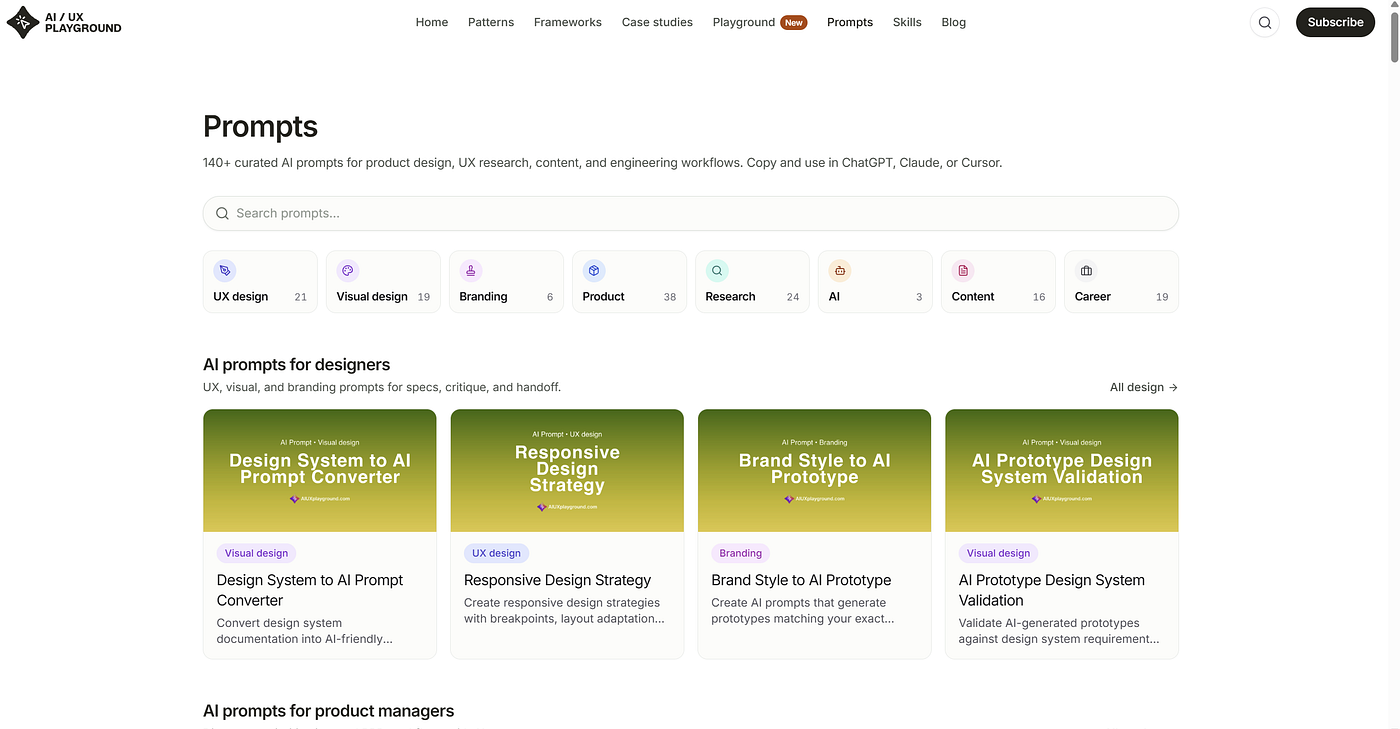This screenshot has width=1400, height=729.
Task: Open Brand Style to AI Prototype thumbnail
Action: coord(814,470)
